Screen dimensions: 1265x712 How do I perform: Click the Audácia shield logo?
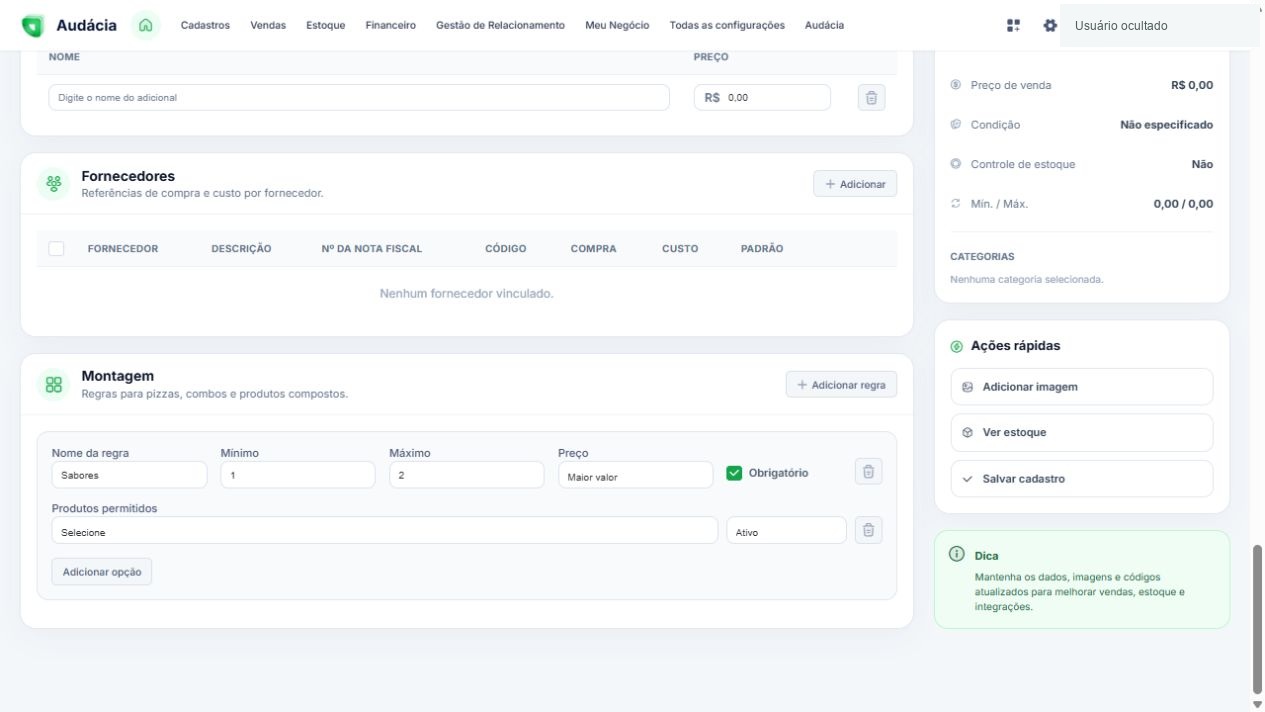(33, 25)
